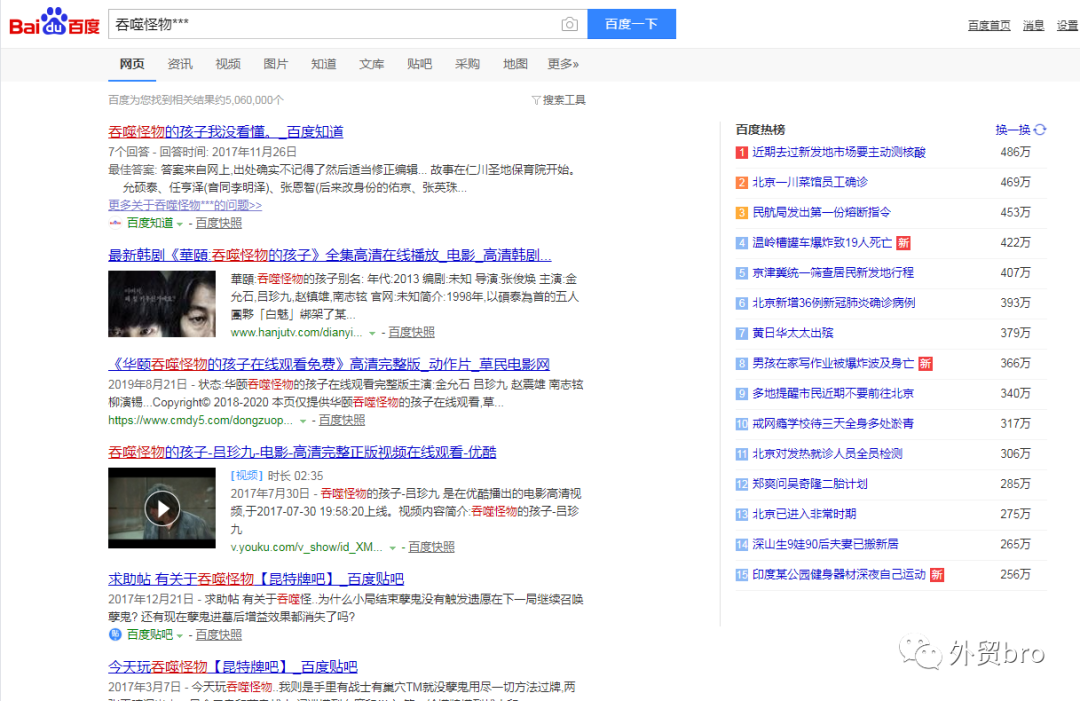Switch to the 图片 tab
The image size is (1080, 701).
(x=276, y=63)
